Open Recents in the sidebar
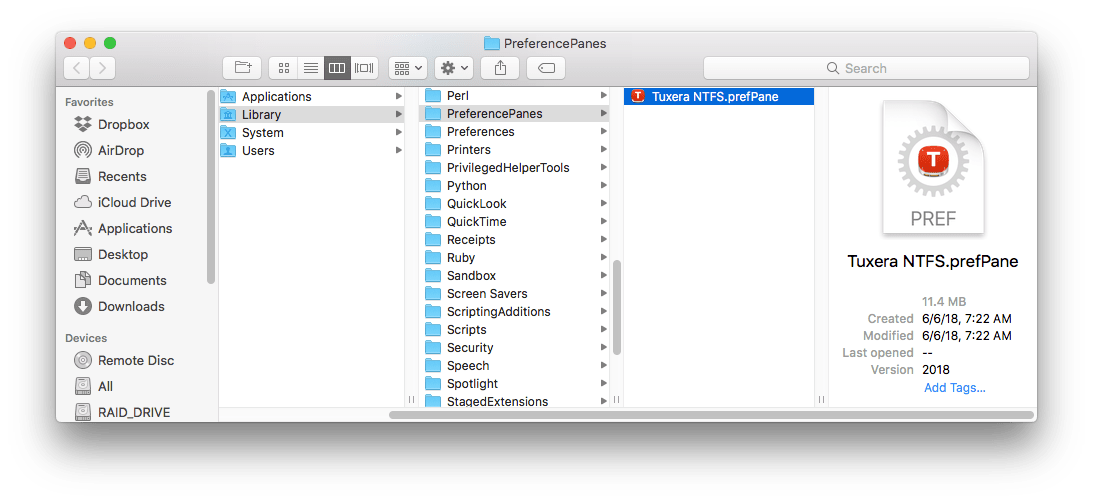 [122, 176]
